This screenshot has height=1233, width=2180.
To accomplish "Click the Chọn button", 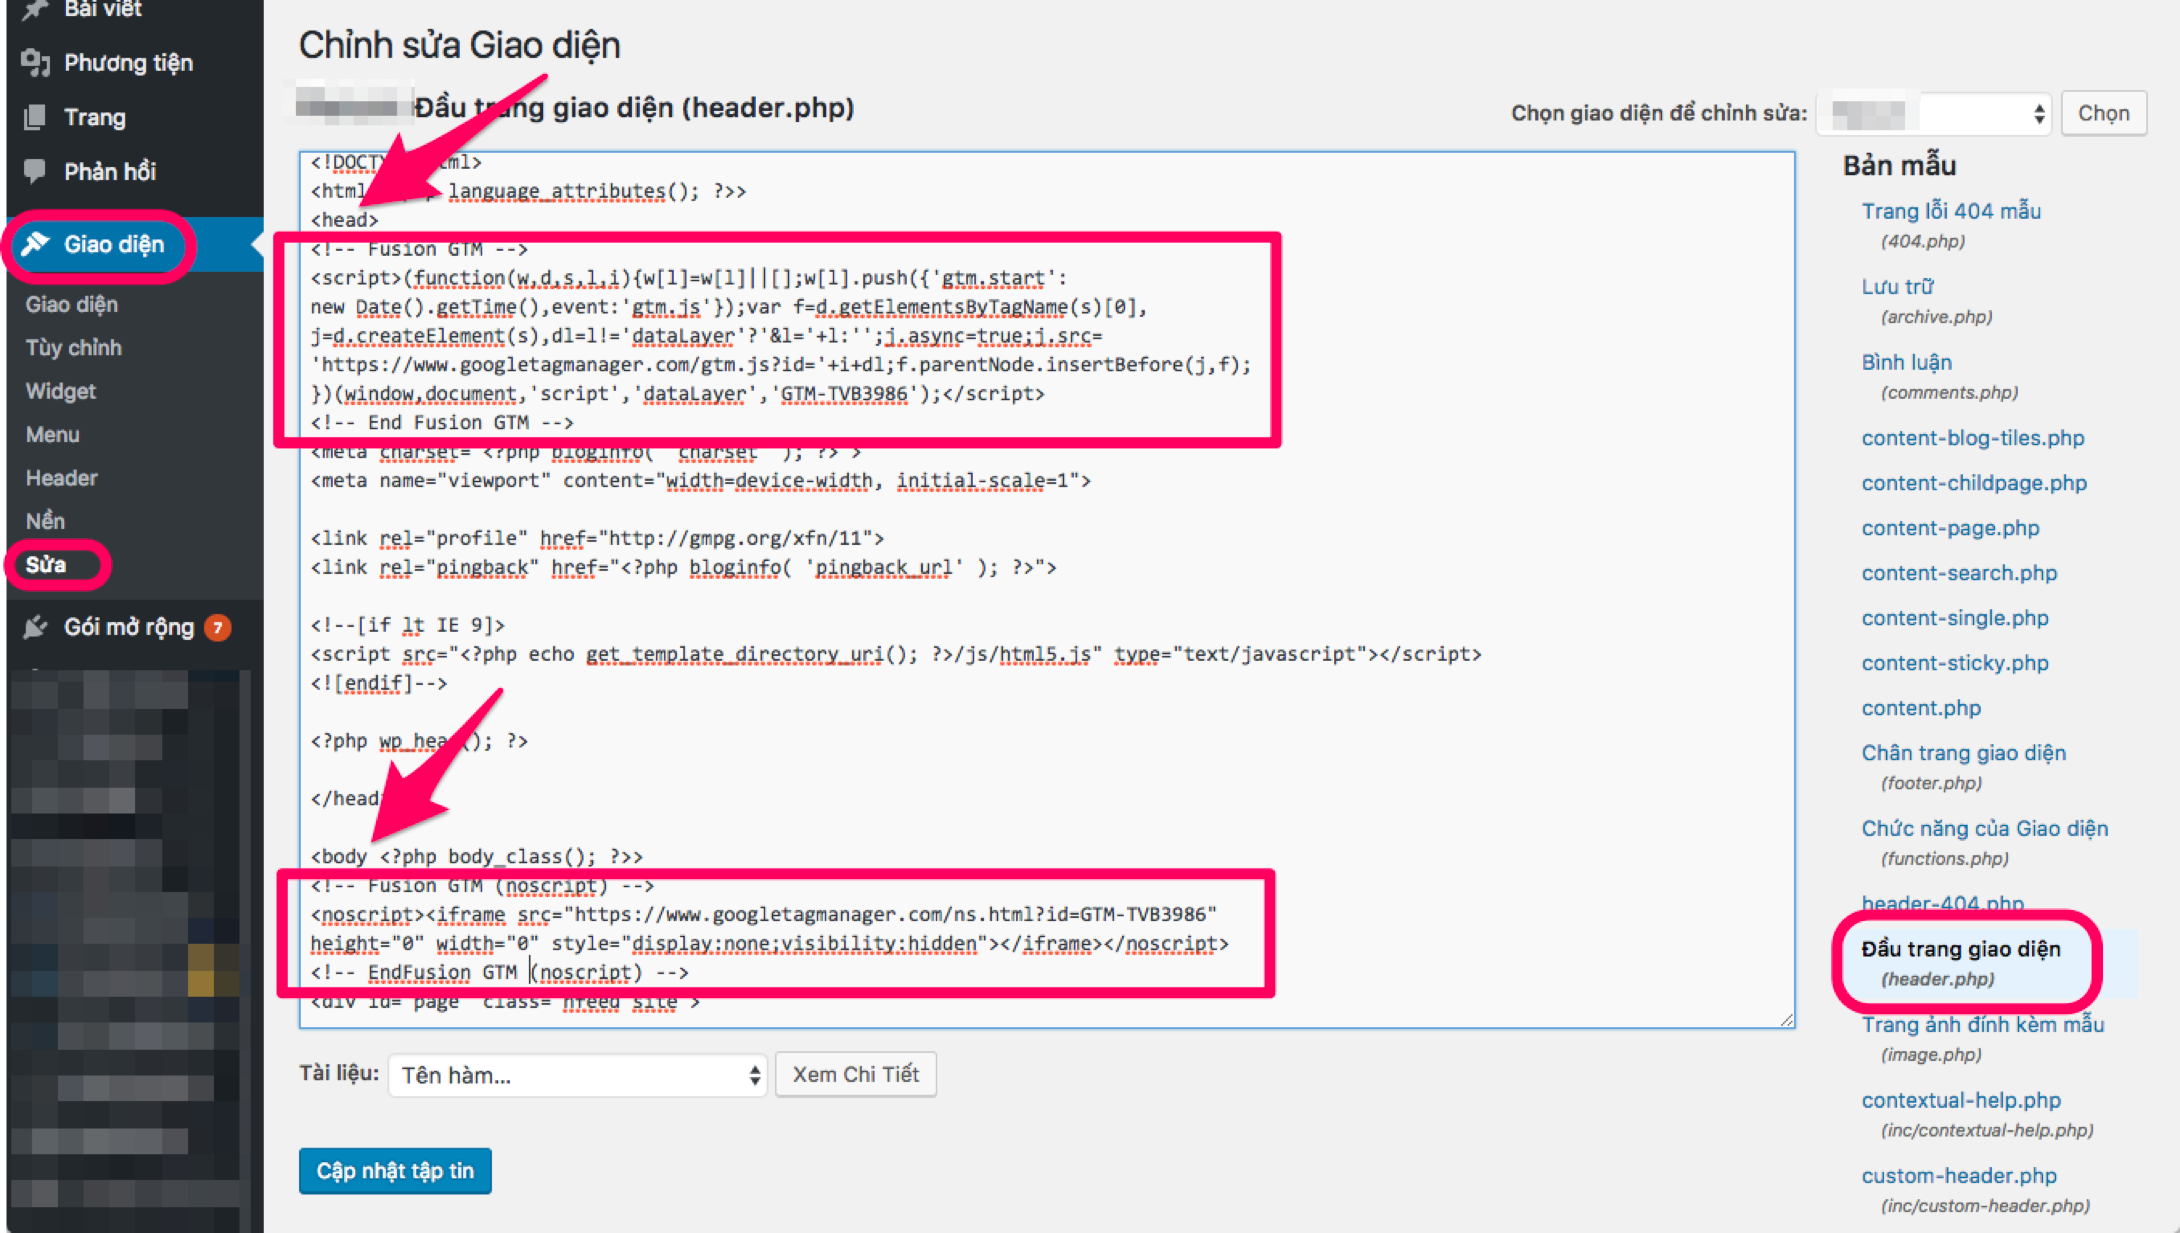I will pyautogui.click(x=2103, y=113).
